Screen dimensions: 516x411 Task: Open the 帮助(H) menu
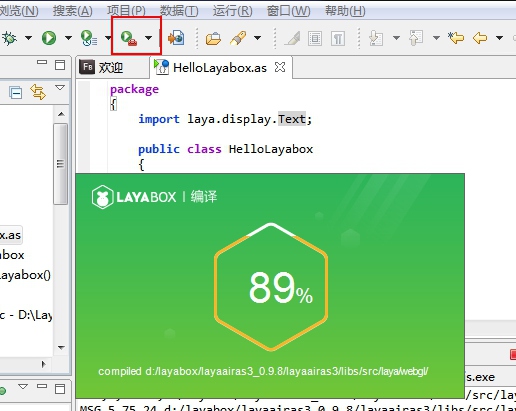click(x=345, y=11)
